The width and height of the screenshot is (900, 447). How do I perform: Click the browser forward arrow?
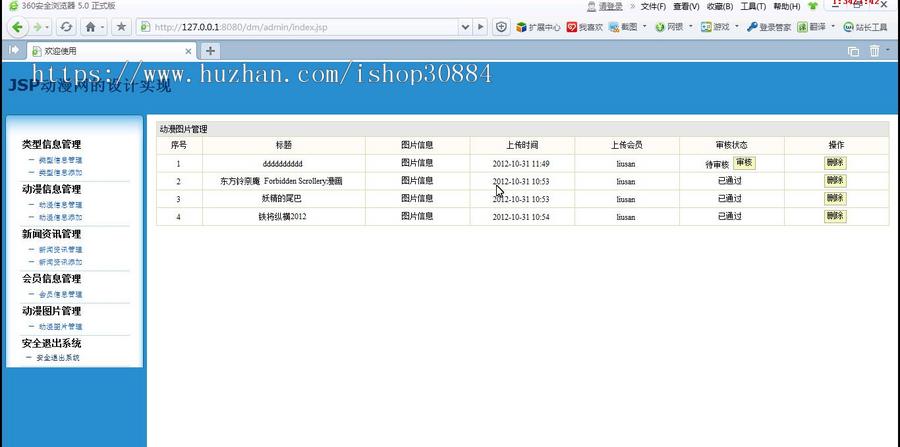37,26
